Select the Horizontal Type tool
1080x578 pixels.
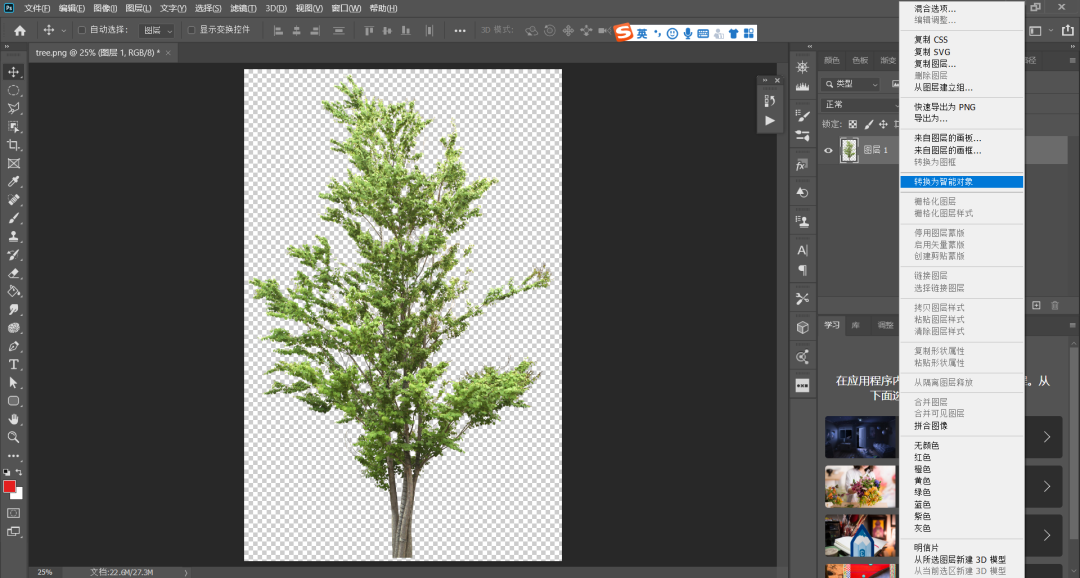click(13, 364)
